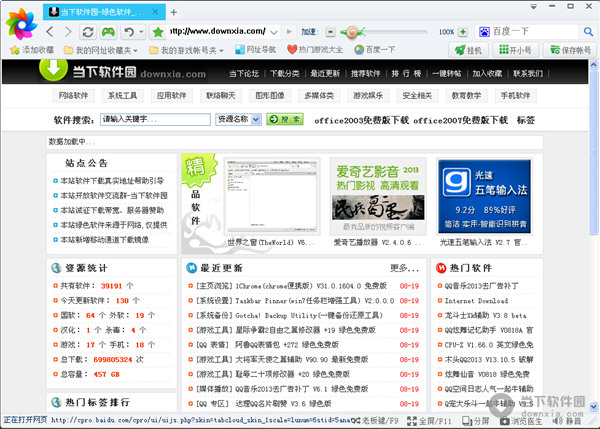Open 排行榜 in site navigation

point(406,73)
